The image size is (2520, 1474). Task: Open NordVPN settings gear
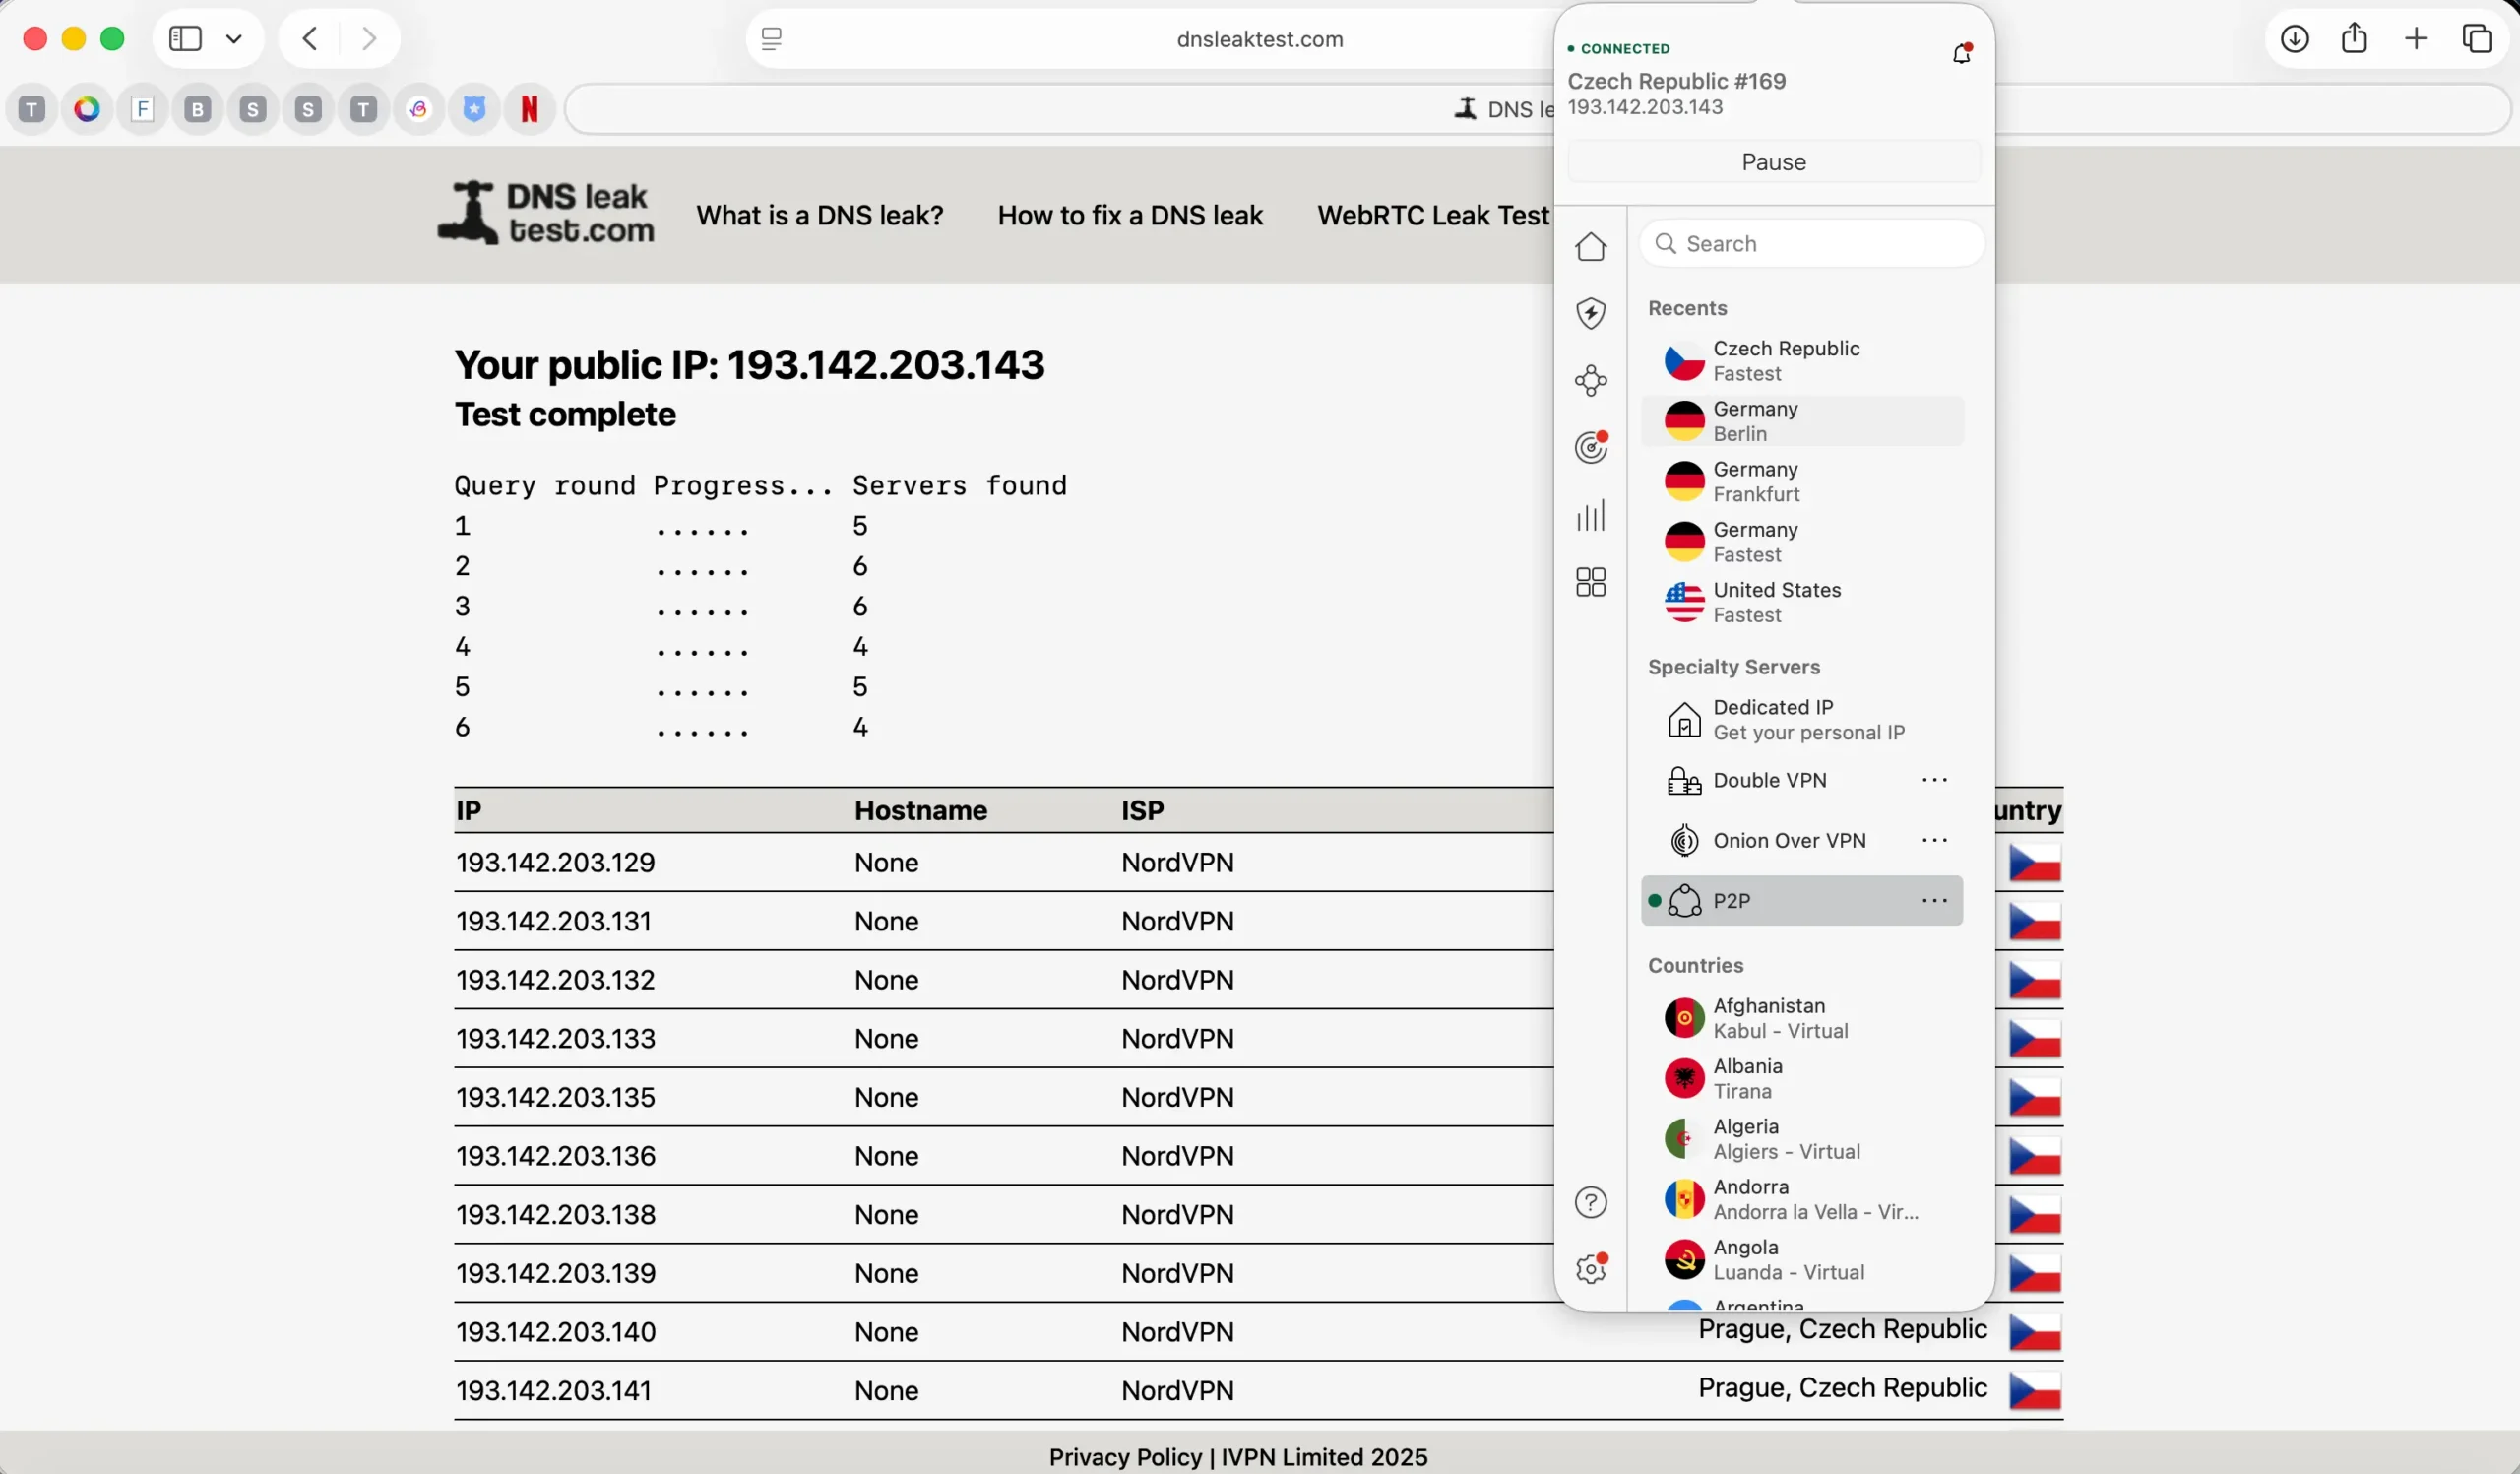pyautogui.click(x=1591, y=1268)
